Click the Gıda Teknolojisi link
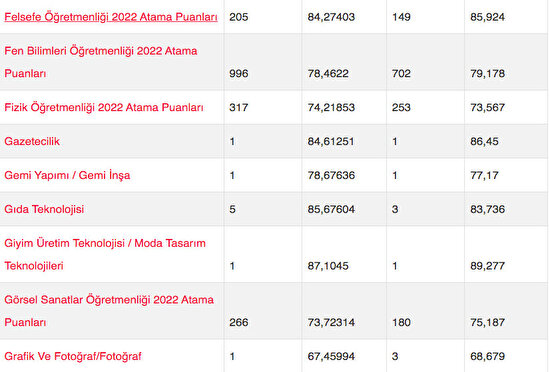The image size is (550, 372). point(44,209)
